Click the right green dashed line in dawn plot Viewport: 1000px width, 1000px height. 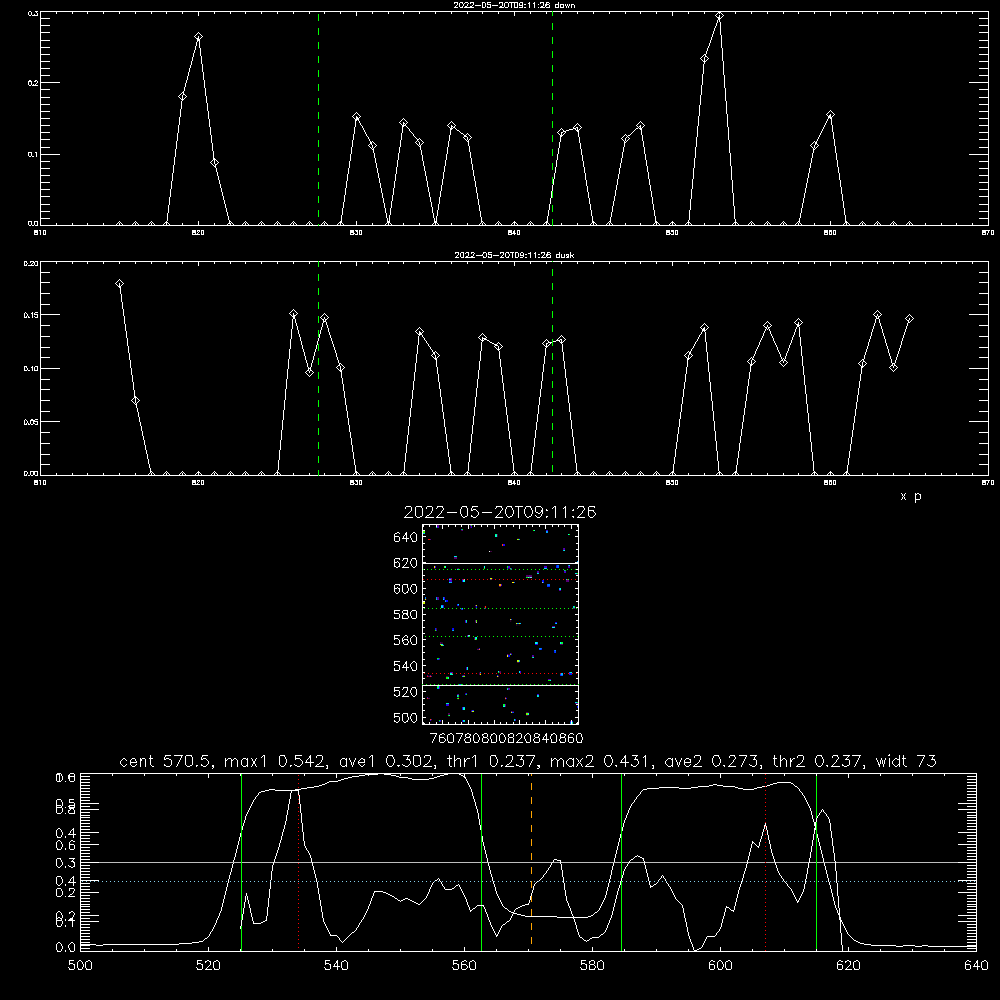pyautogui.click(x=552, y=118)
